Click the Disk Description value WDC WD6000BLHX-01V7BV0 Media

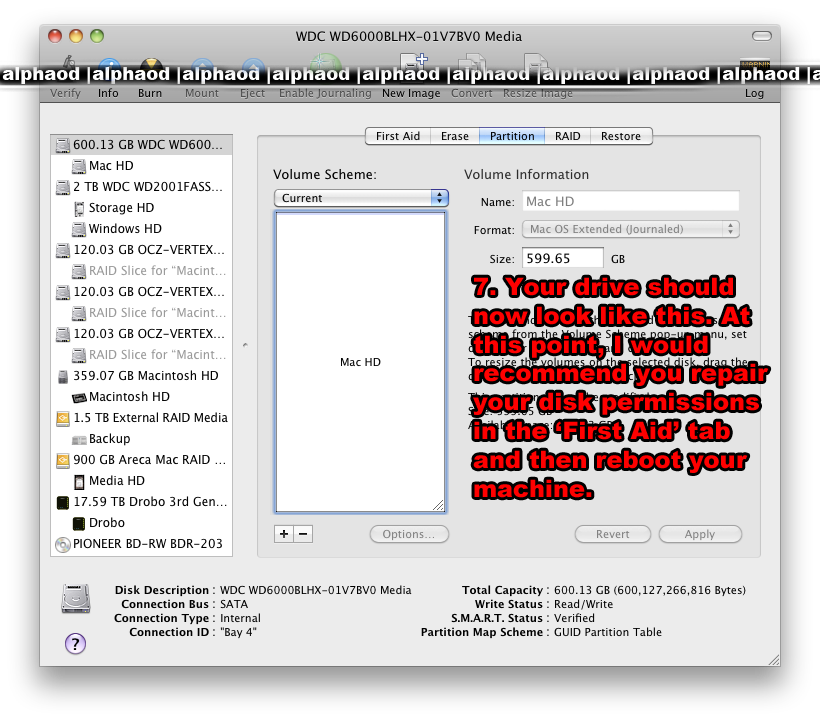pyautogui.click(x=315, y=590)
